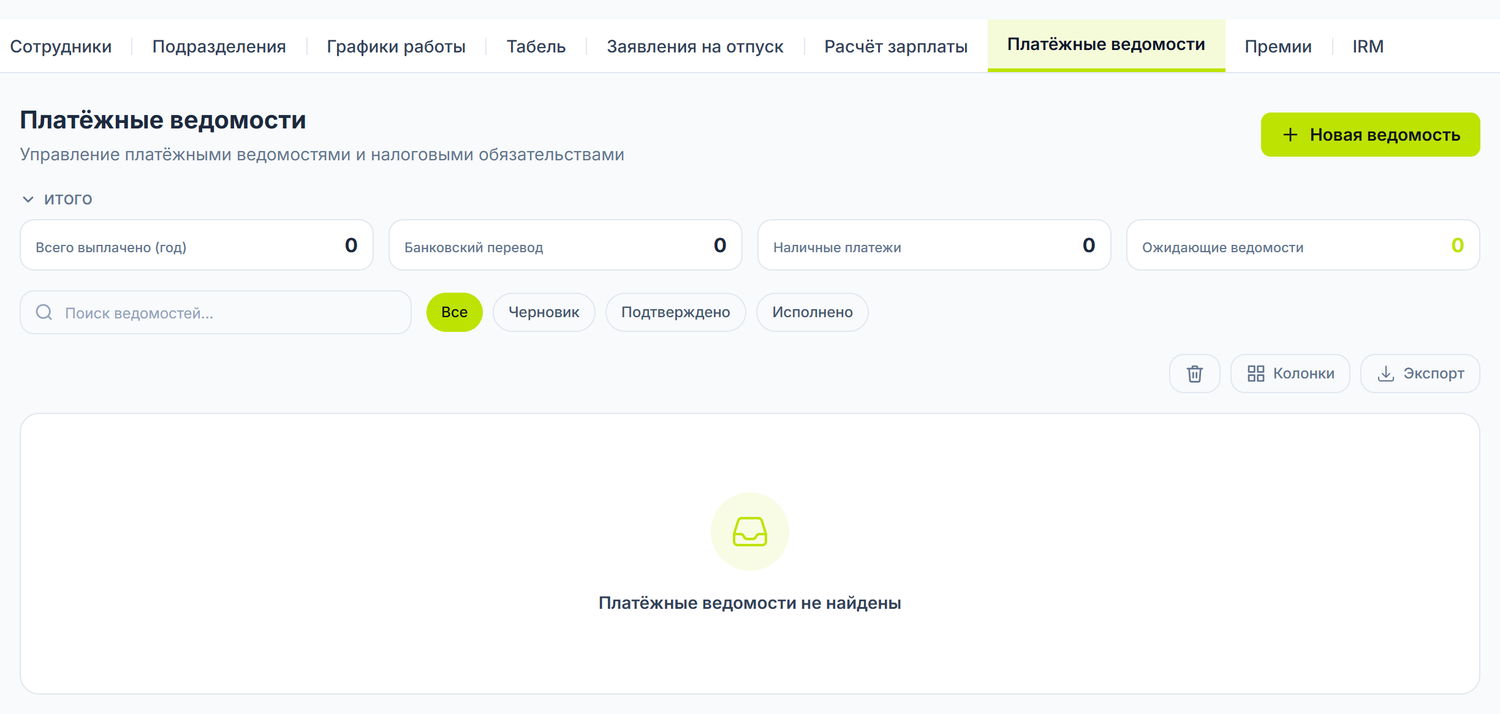Click the trash delete icon button
This screenshot has height=714, width=1500.
pos(1194,373)
